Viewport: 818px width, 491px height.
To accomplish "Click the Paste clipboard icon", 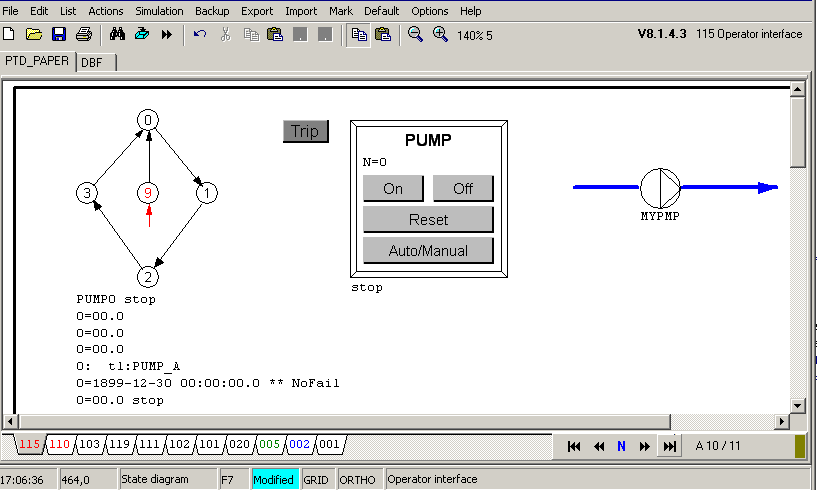I will [275, 34].
